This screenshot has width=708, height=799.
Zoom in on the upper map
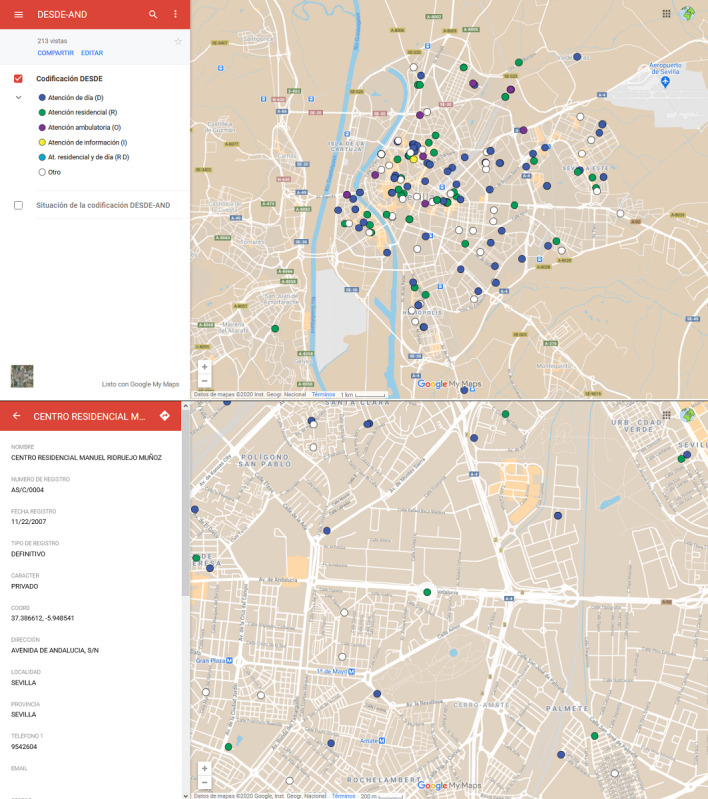click(204, 367)
